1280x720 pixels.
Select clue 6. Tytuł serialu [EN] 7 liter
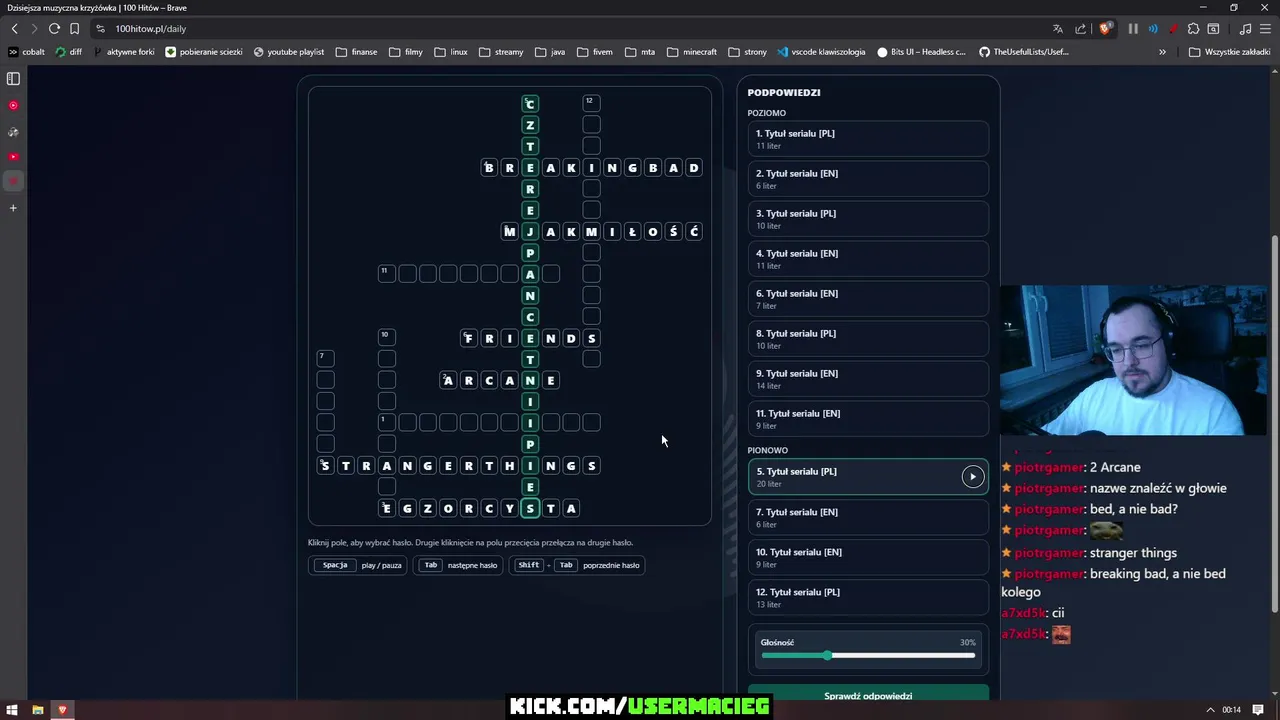[x=868, y=299]
